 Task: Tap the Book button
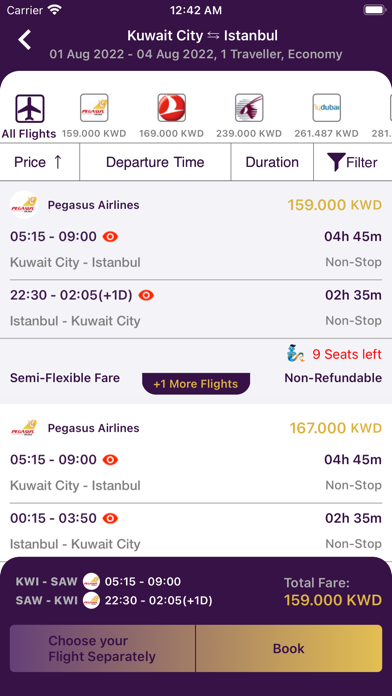(x=289, y=649)
